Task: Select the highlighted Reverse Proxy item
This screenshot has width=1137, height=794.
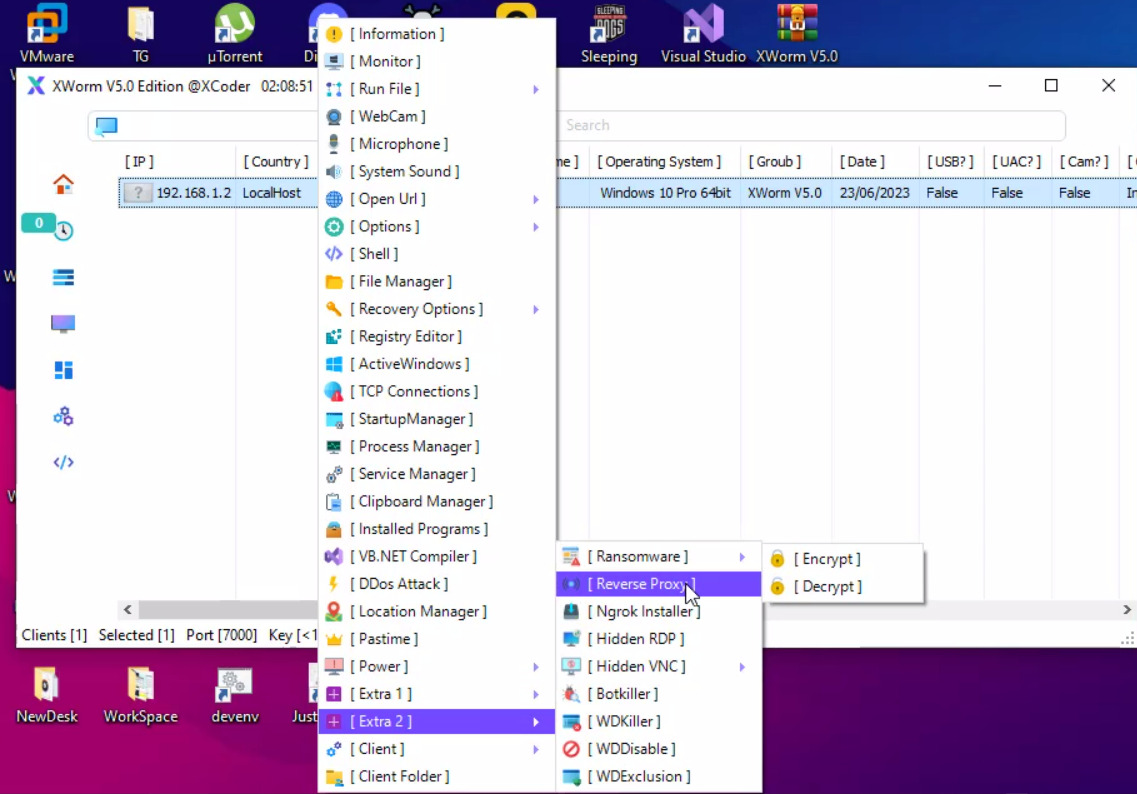Action: 658,584
